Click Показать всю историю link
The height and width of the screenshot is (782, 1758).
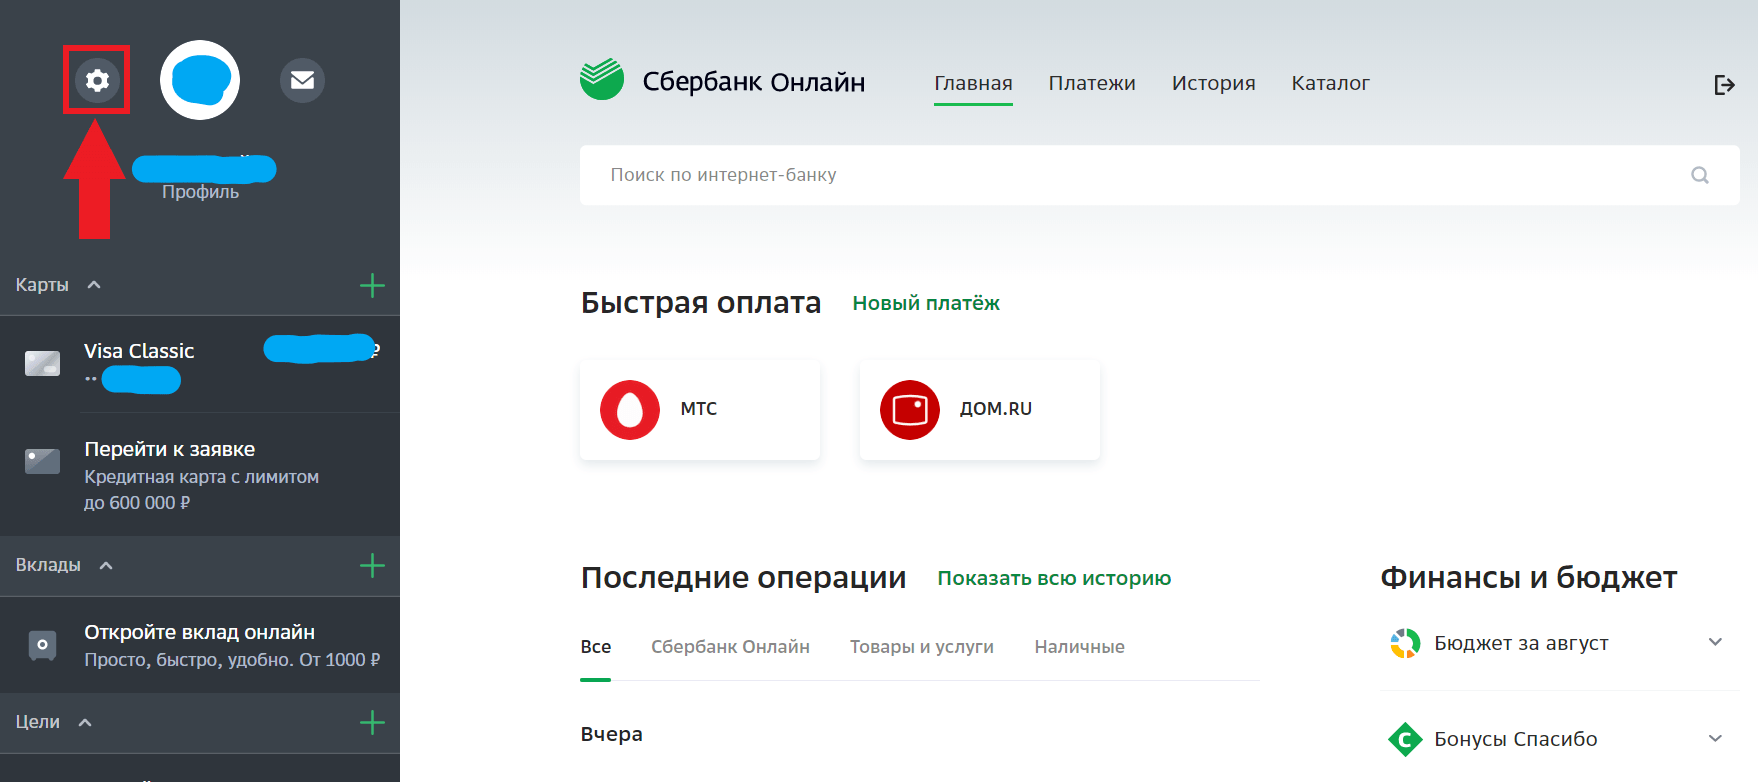pos(1053,578)
